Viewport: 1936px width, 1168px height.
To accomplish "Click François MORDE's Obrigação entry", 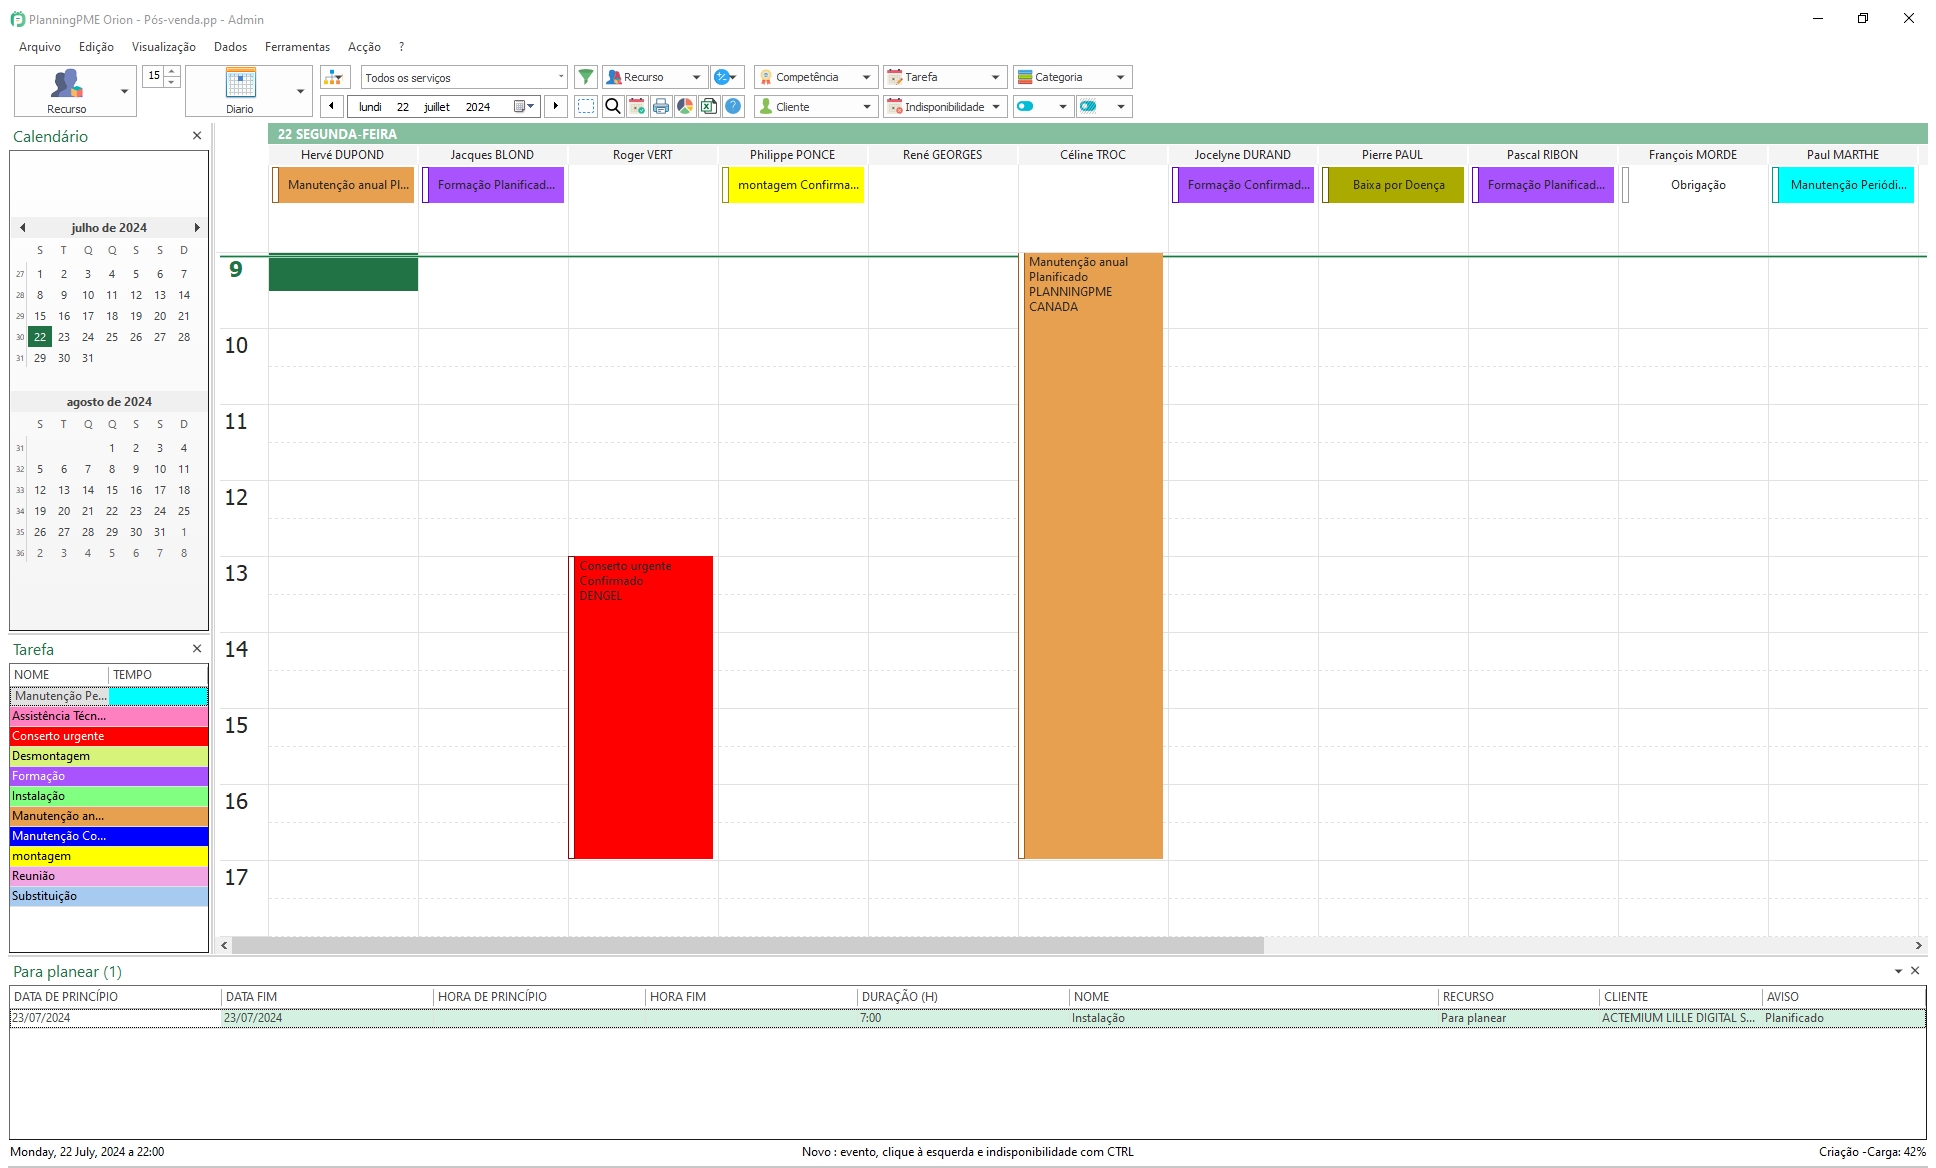I will pyautogui.click(x=1694, y=185).
